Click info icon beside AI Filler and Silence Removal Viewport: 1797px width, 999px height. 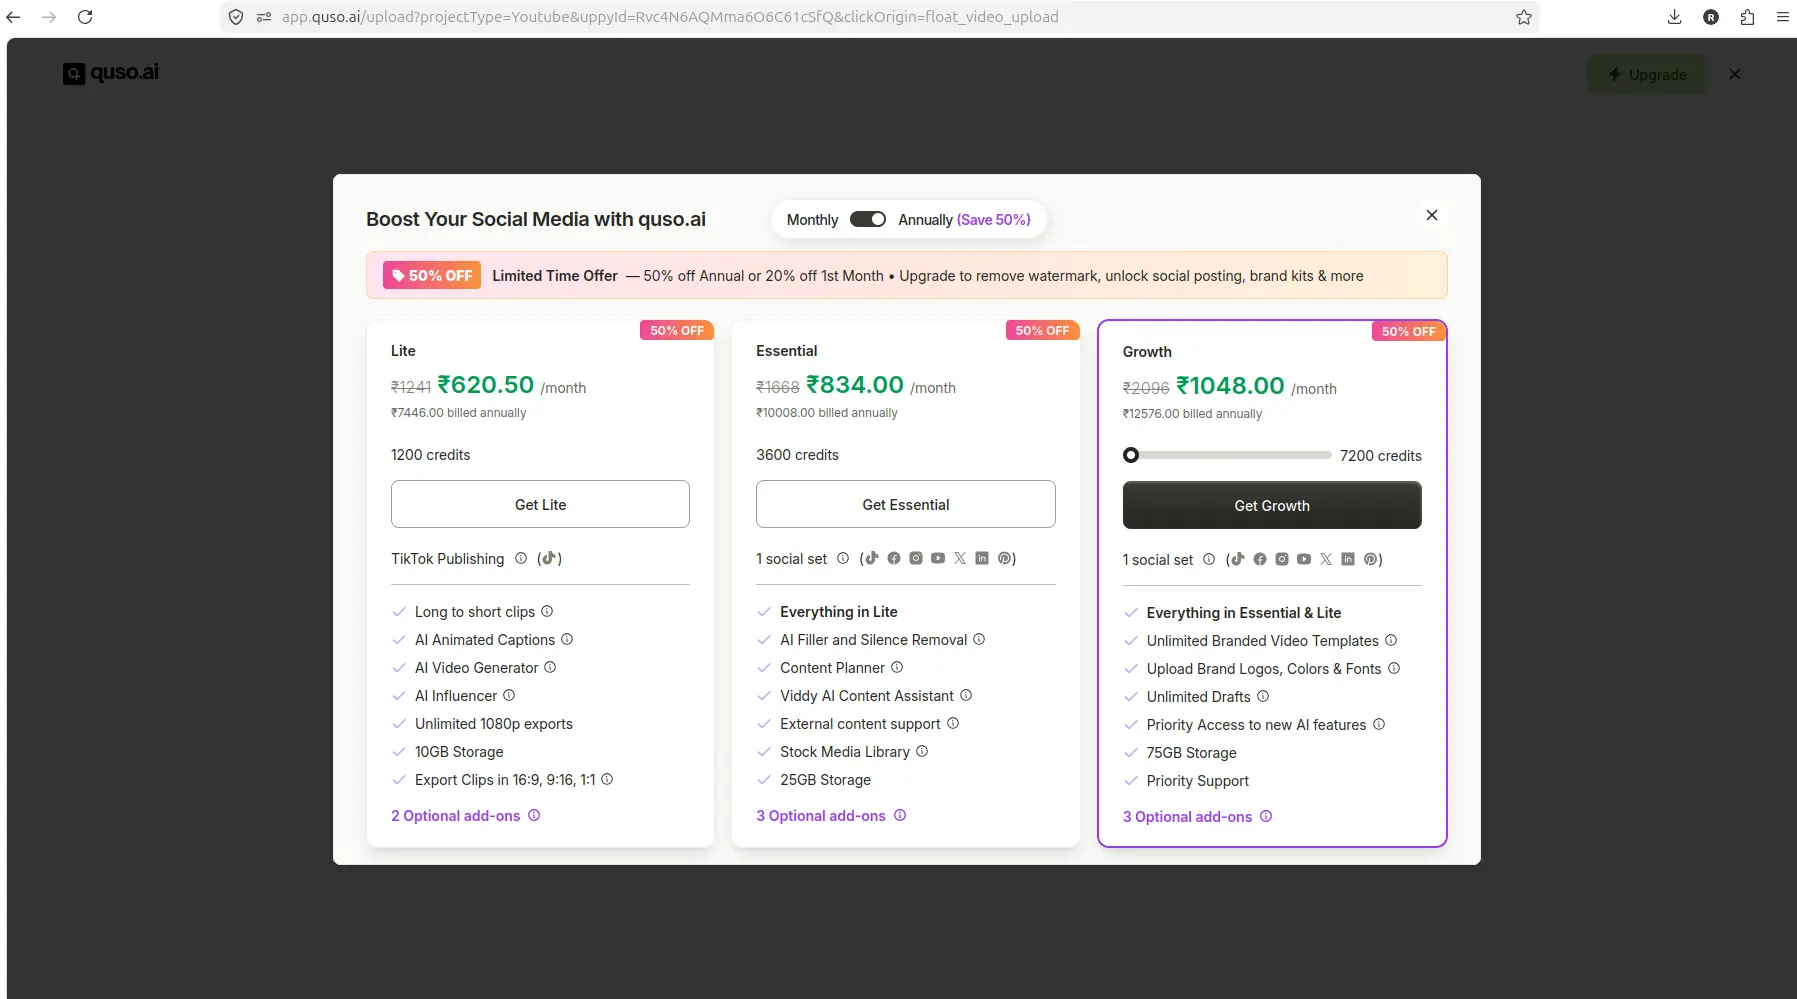pyautogui.click(x=979, y=639)
